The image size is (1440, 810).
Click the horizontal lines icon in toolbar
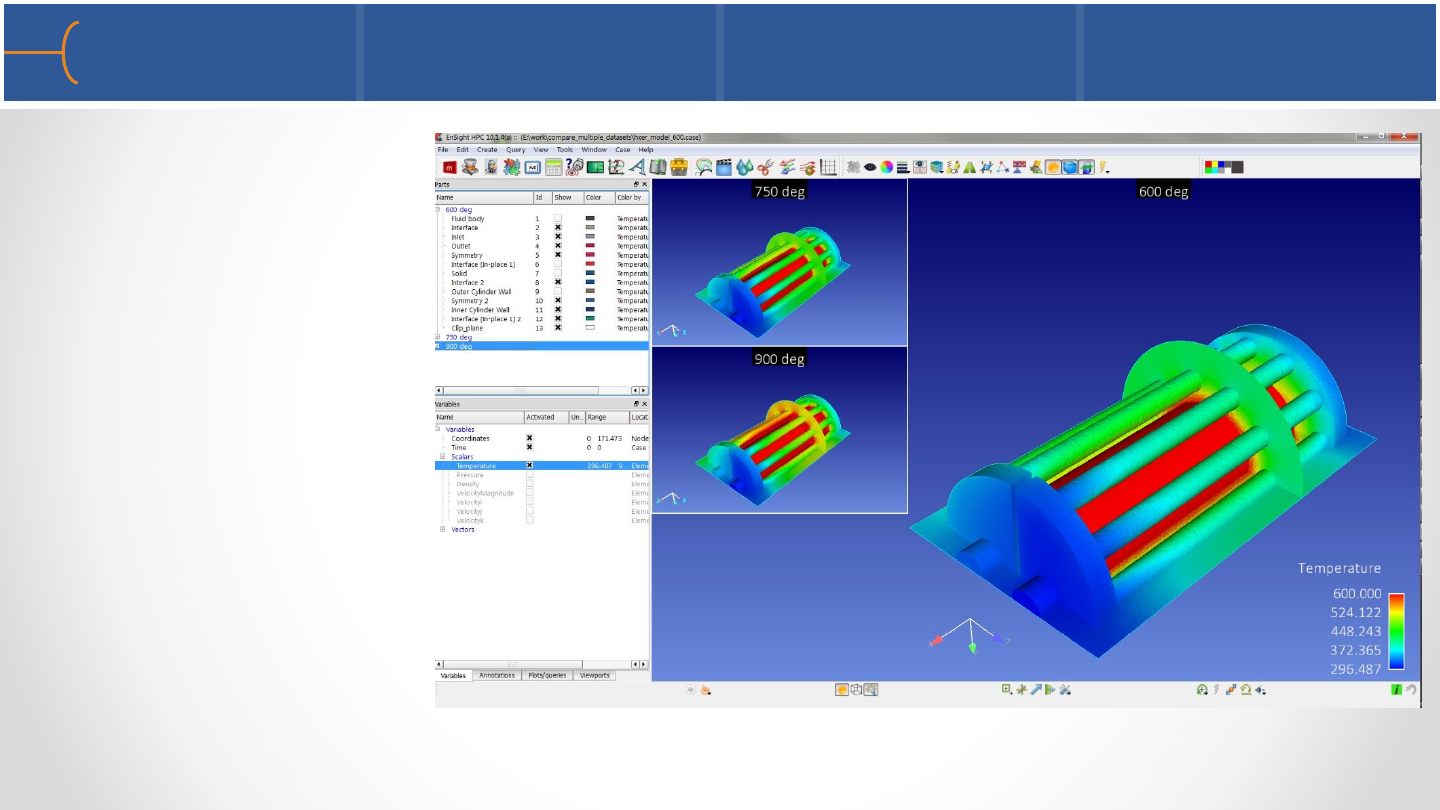(903, 167)
